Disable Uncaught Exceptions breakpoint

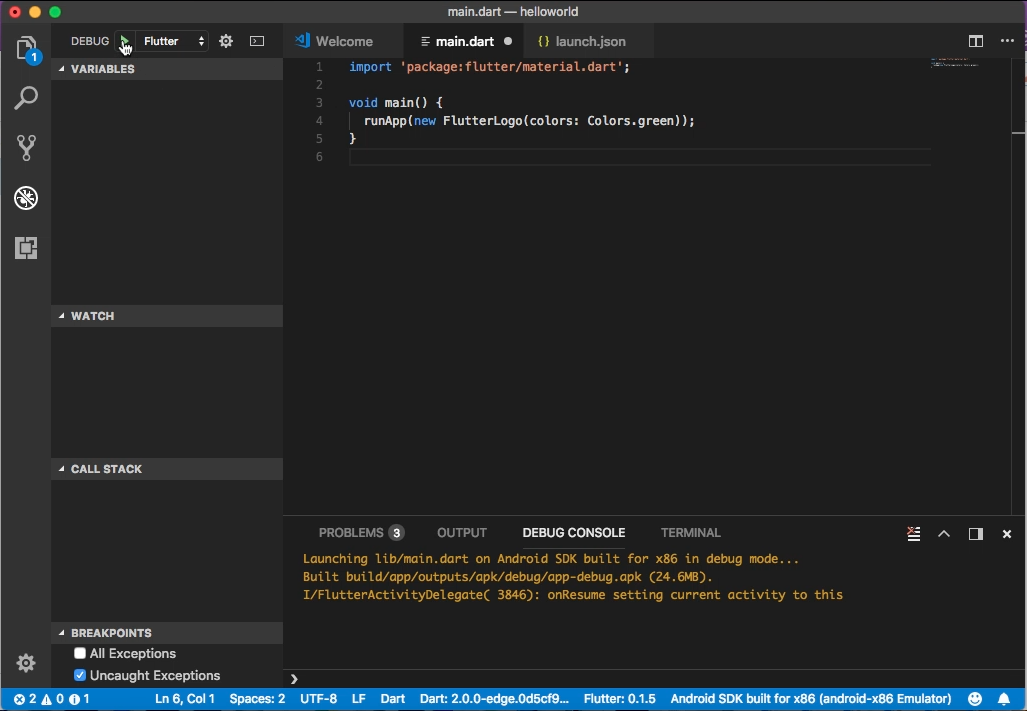click(80, 675)
